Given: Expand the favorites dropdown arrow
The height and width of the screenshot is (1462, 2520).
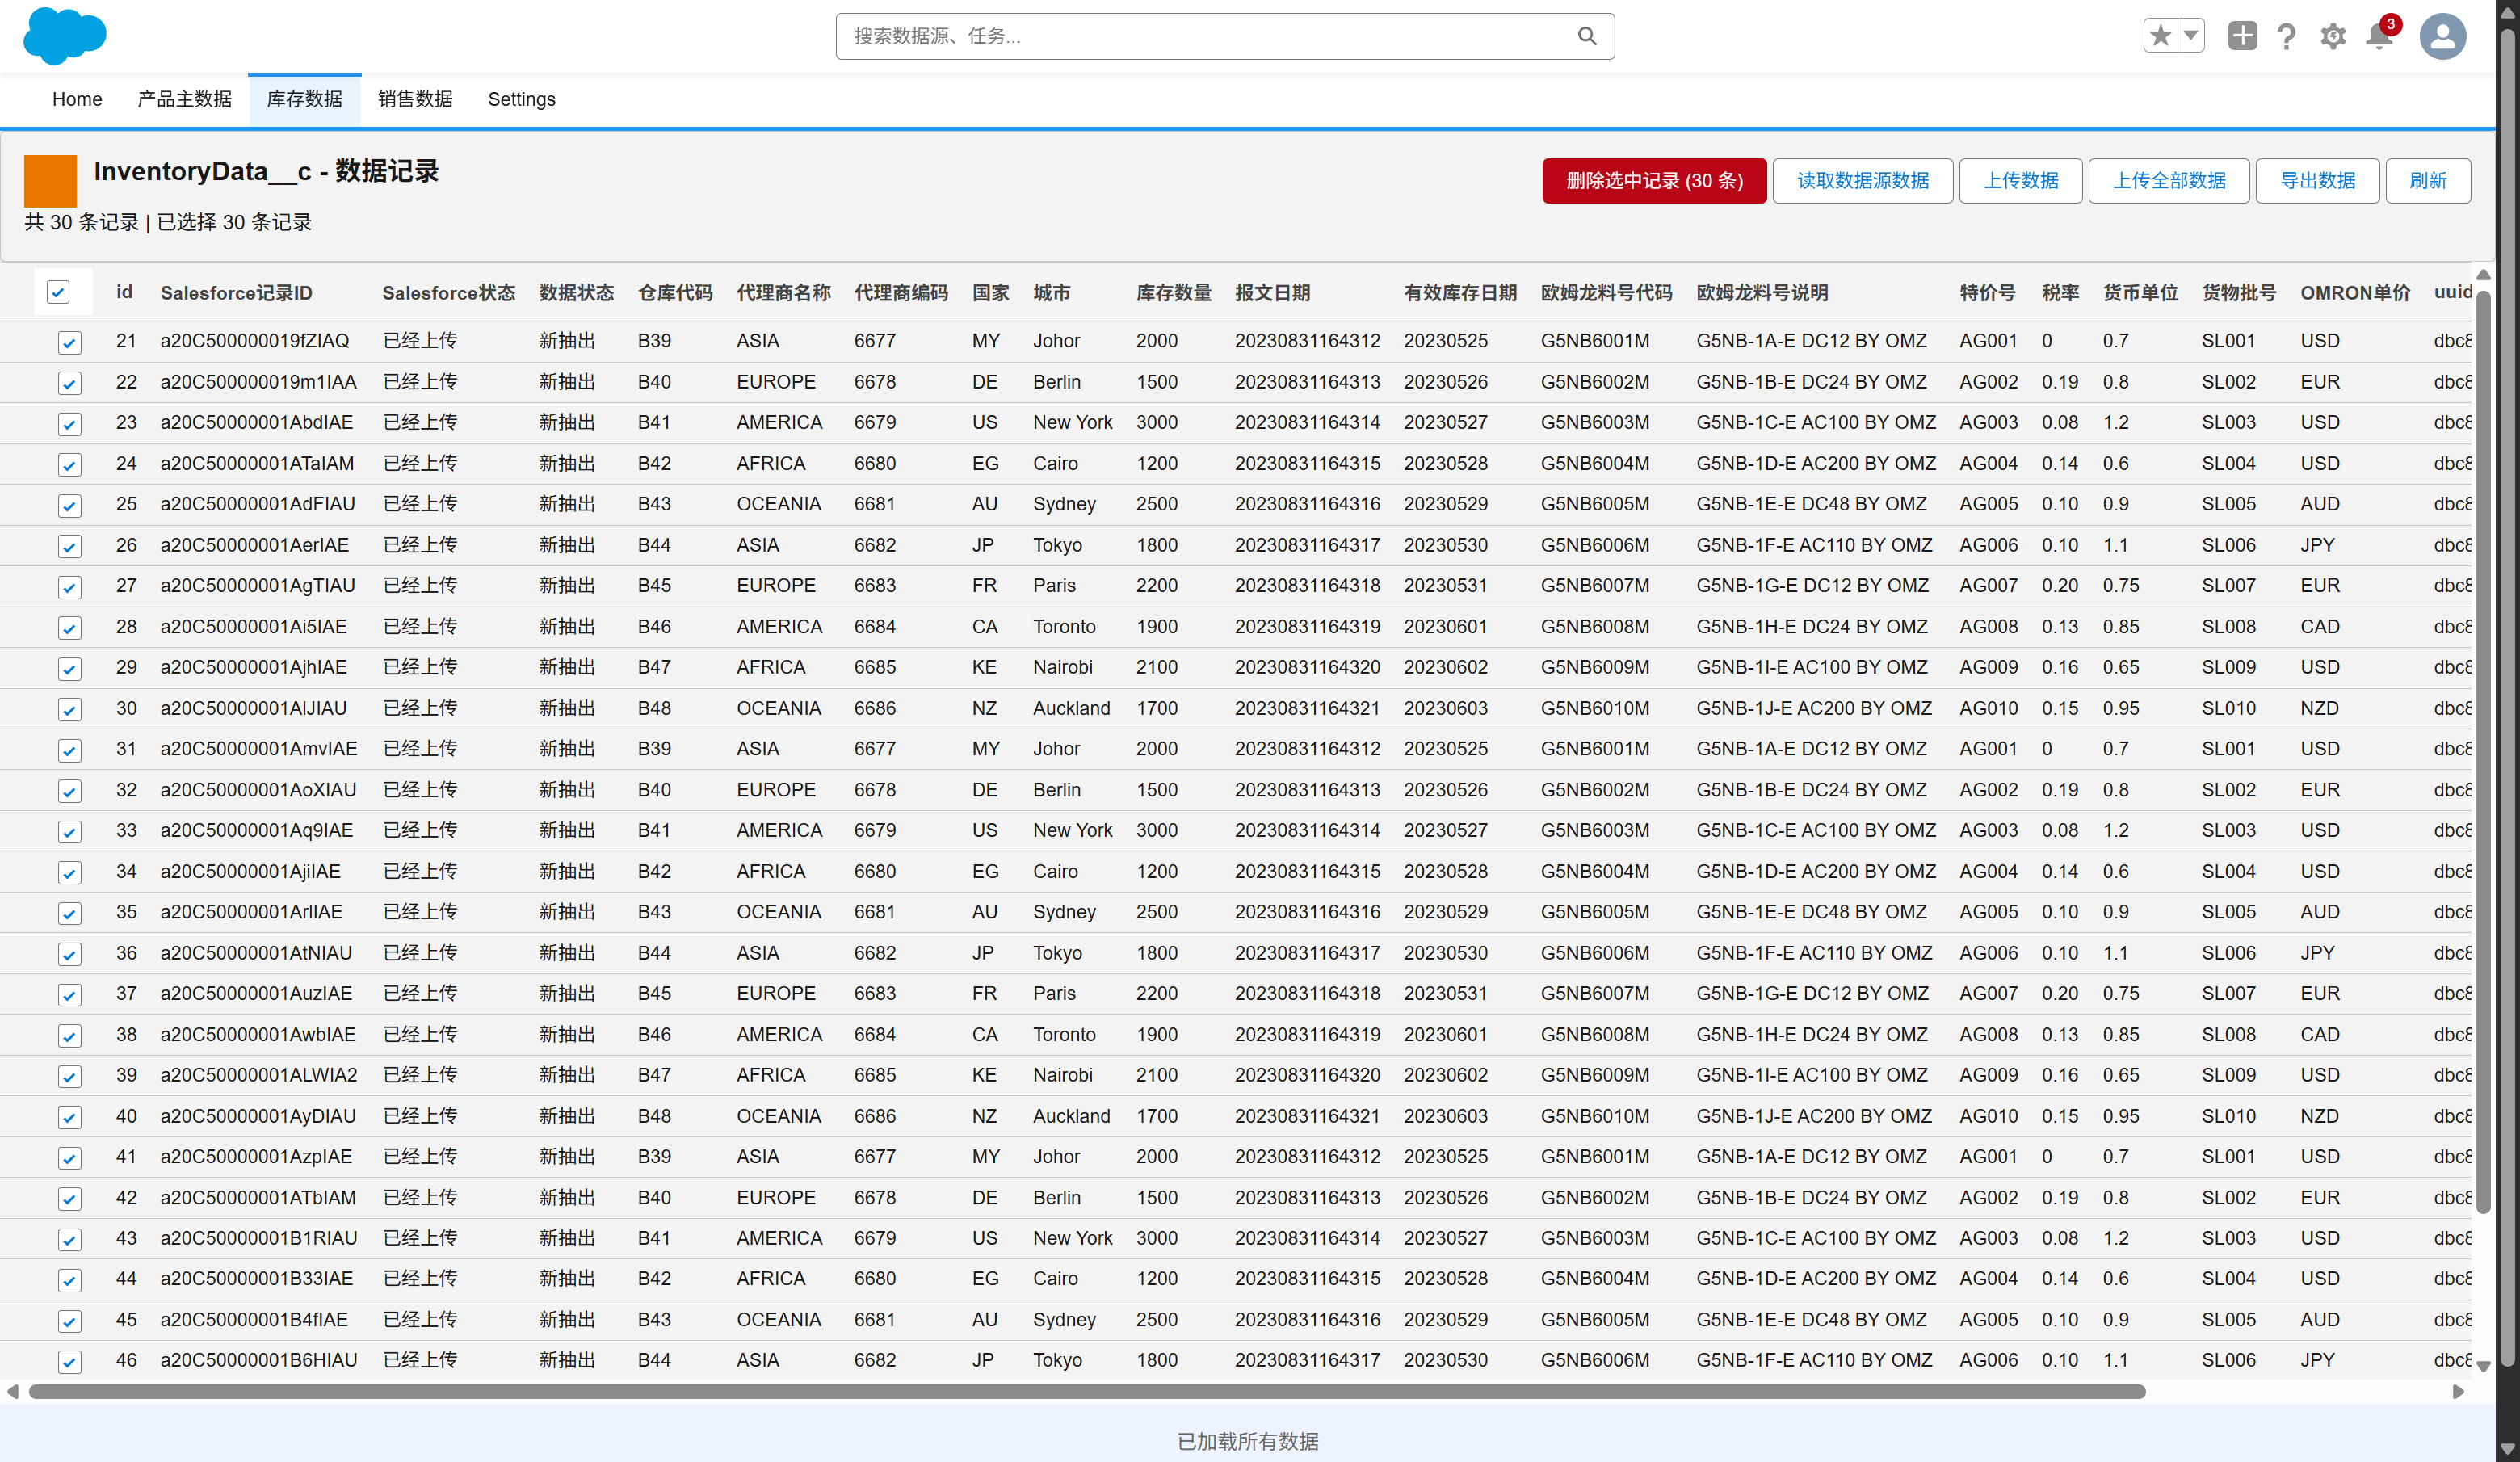Looking at the screenshot, I should coord(2190,35).
